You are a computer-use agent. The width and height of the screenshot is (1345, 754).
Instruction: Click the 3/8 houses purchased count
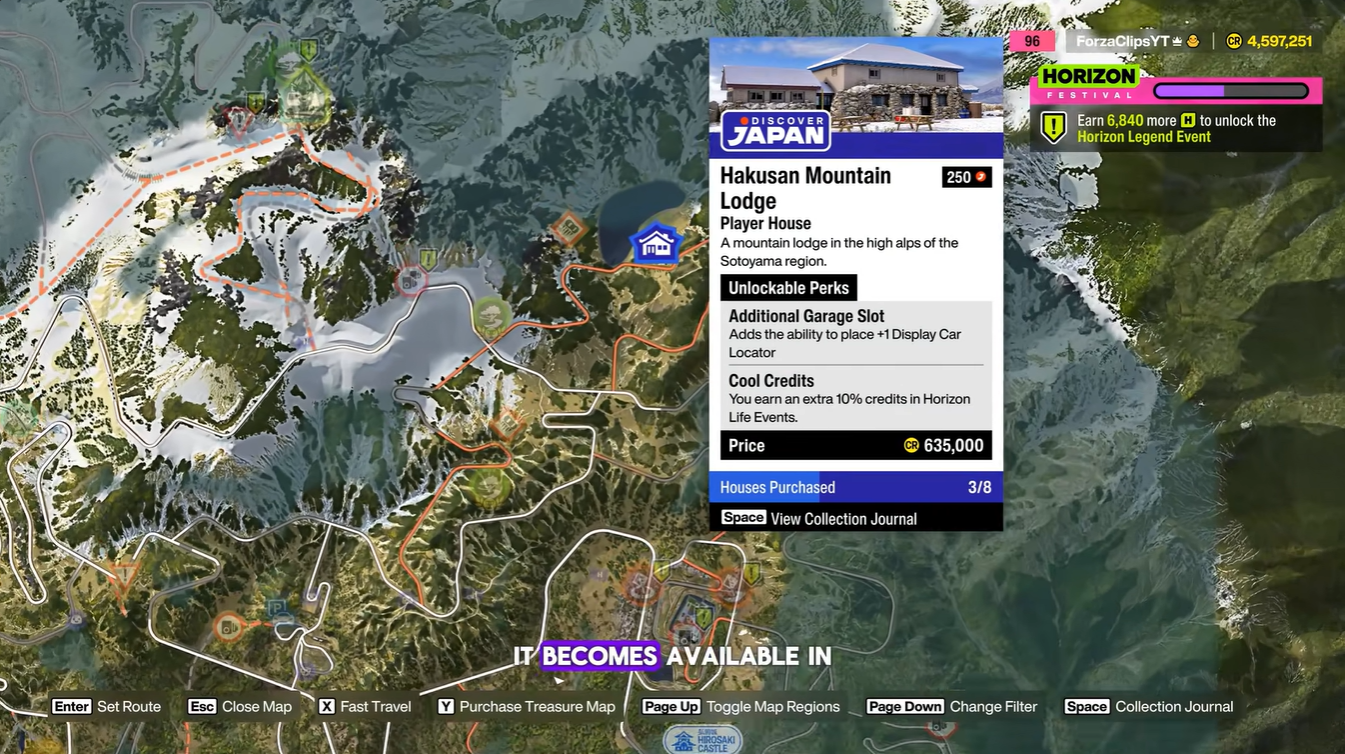980,487
